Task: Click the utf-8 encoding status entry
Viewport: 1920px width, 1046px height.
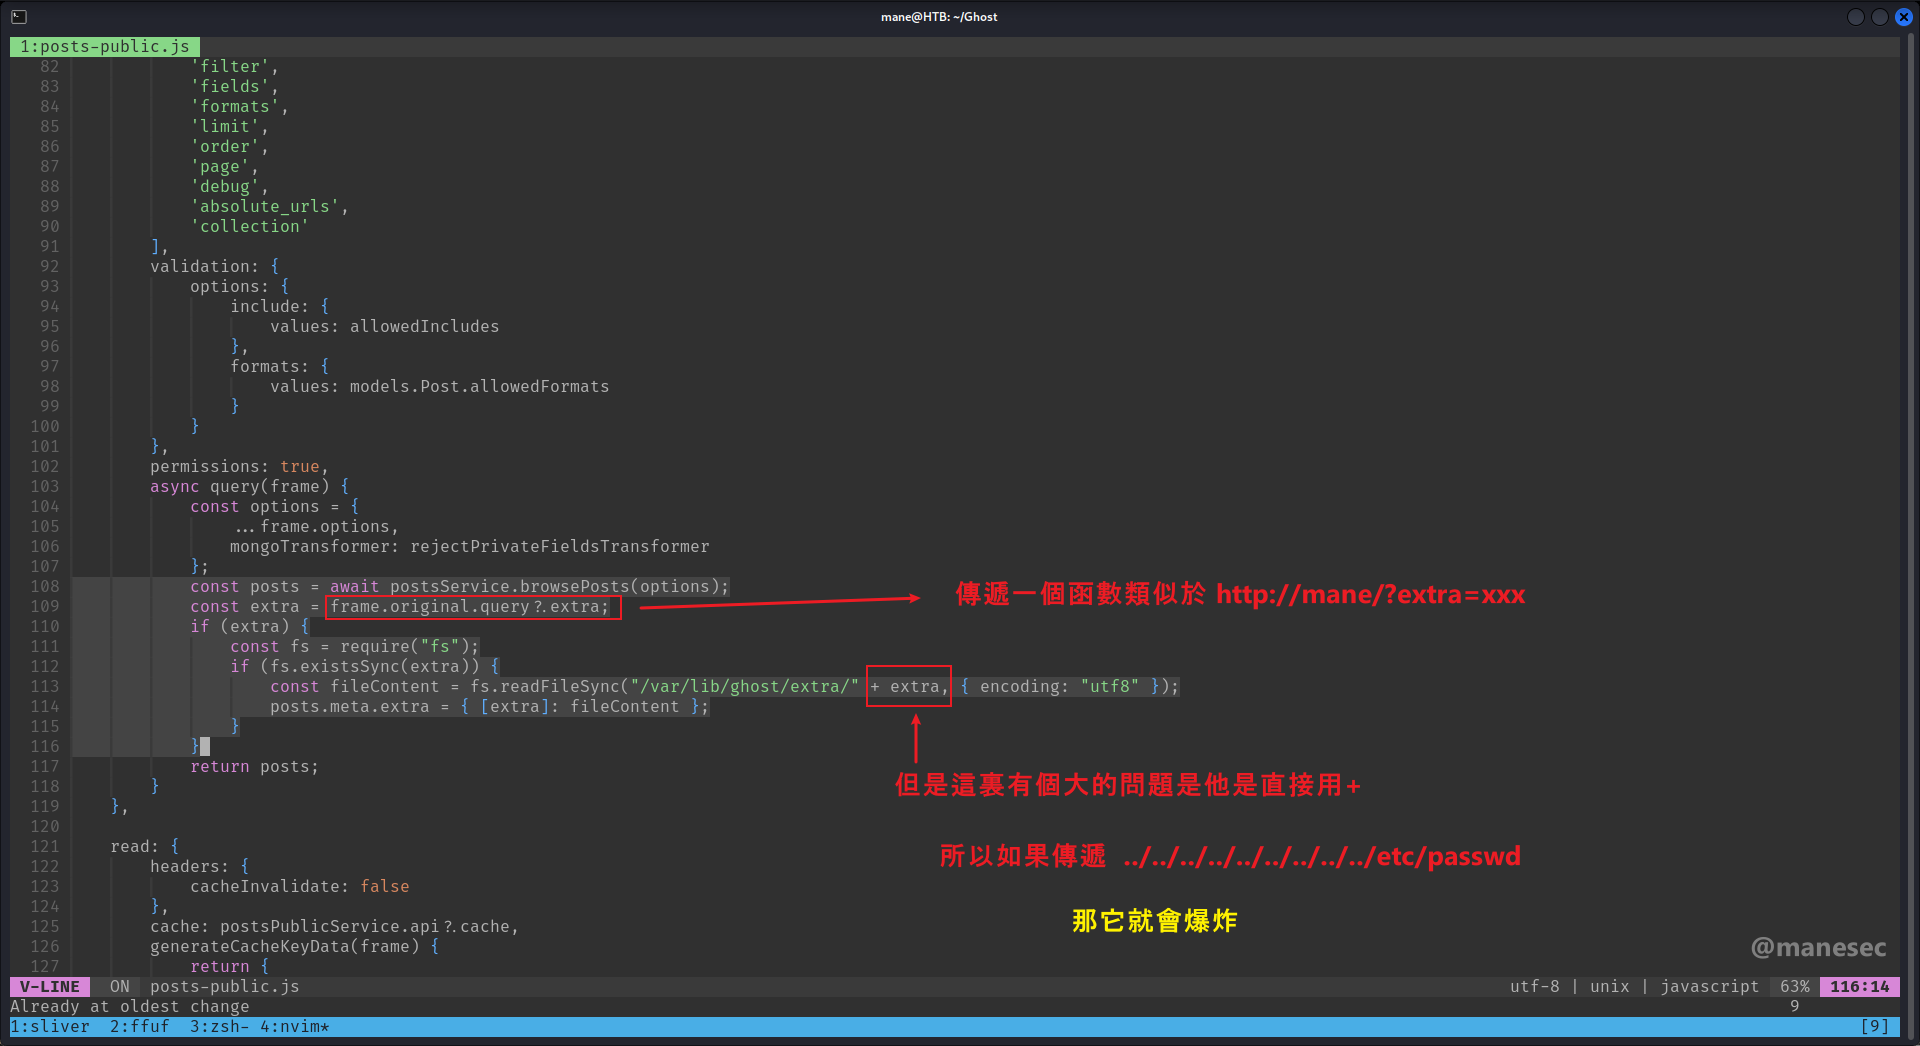Action: [x=1535, y=987]
